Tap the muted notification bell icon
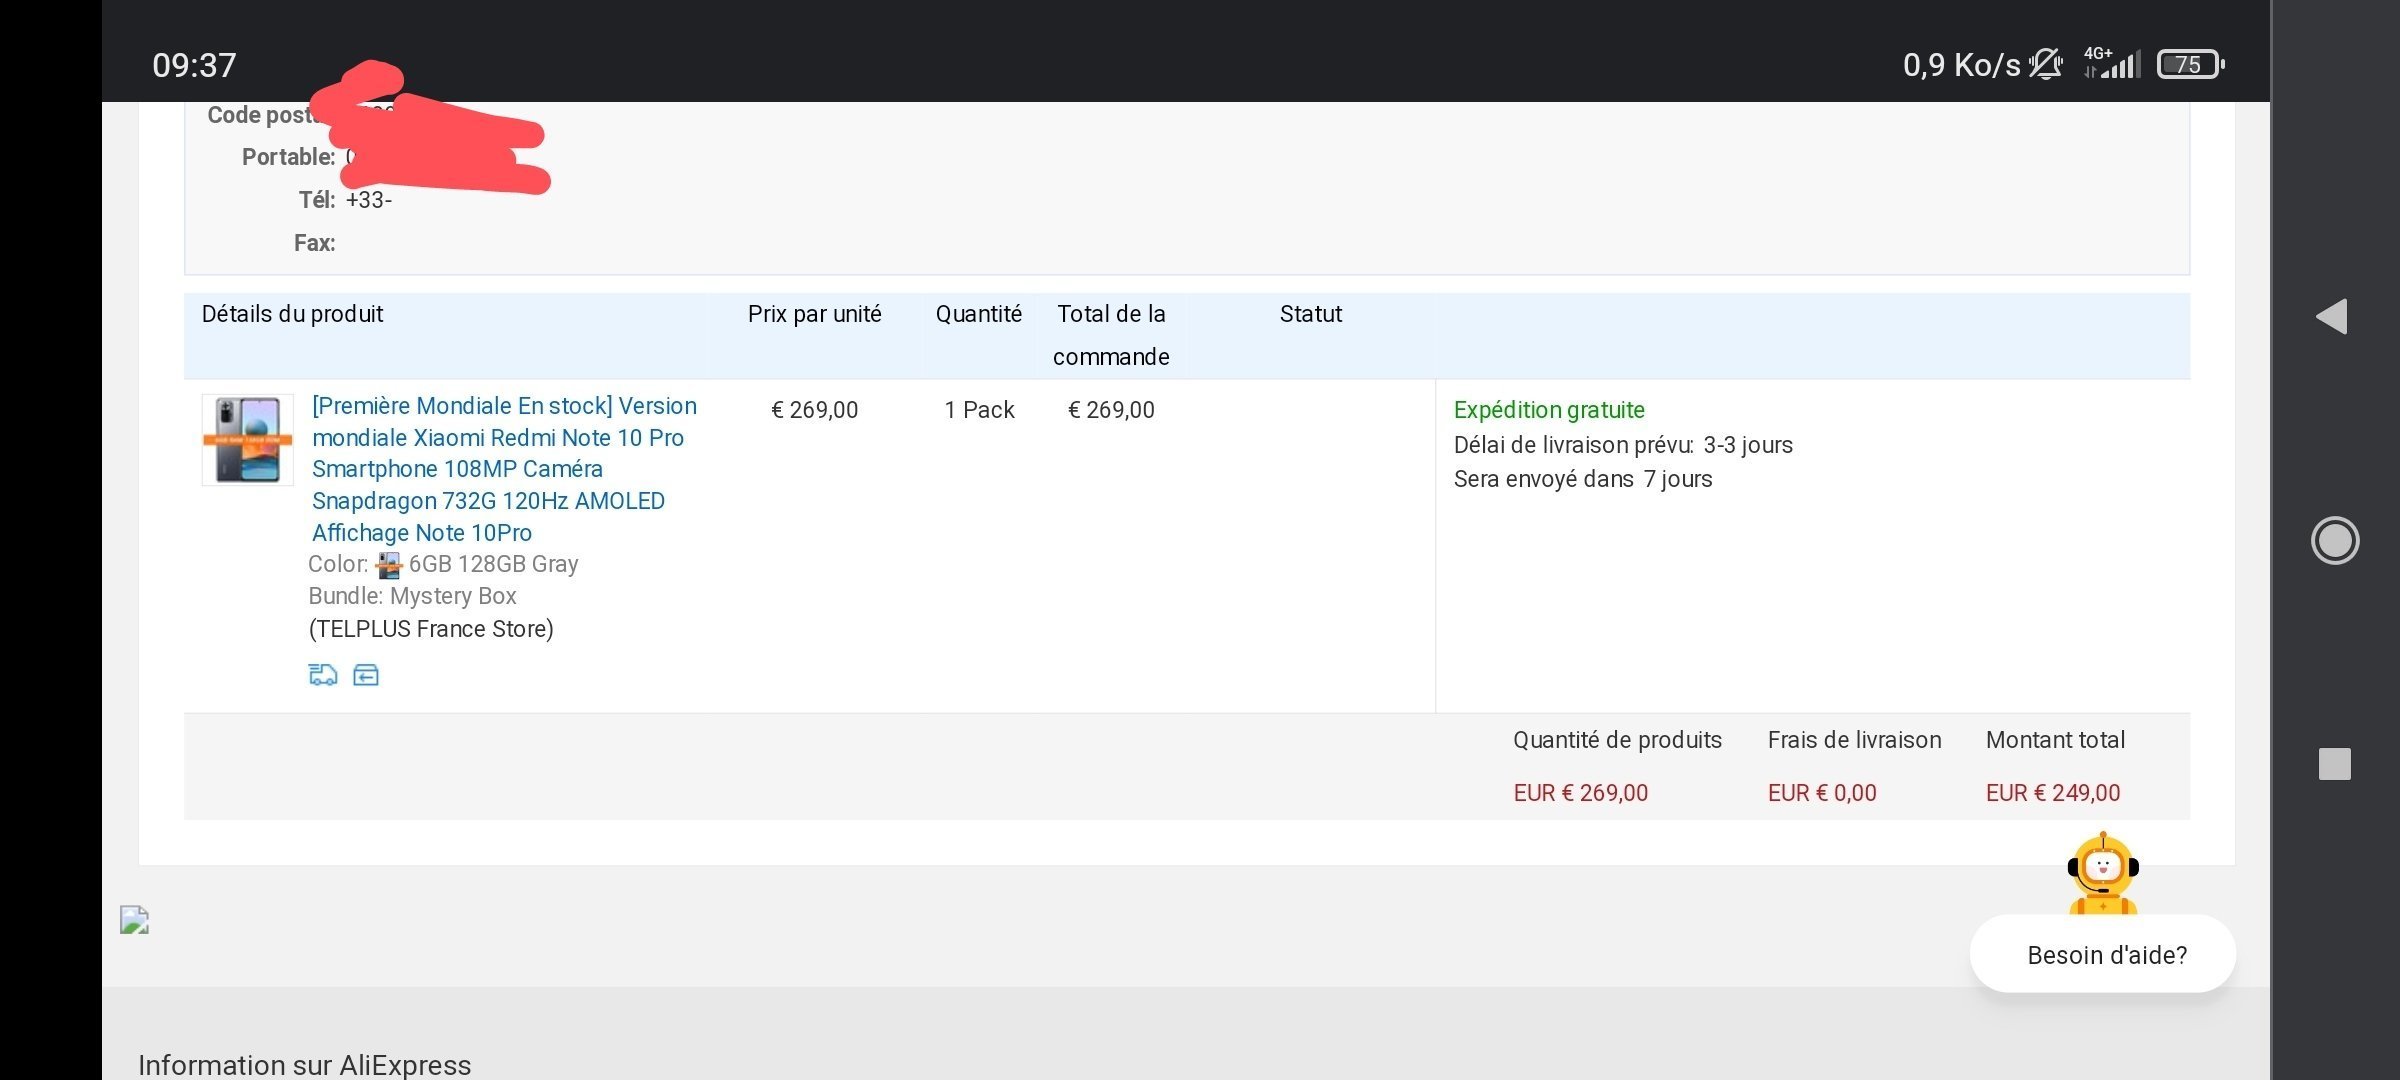Viewport: 2400px width, 1080px height. click(2046, 64)
